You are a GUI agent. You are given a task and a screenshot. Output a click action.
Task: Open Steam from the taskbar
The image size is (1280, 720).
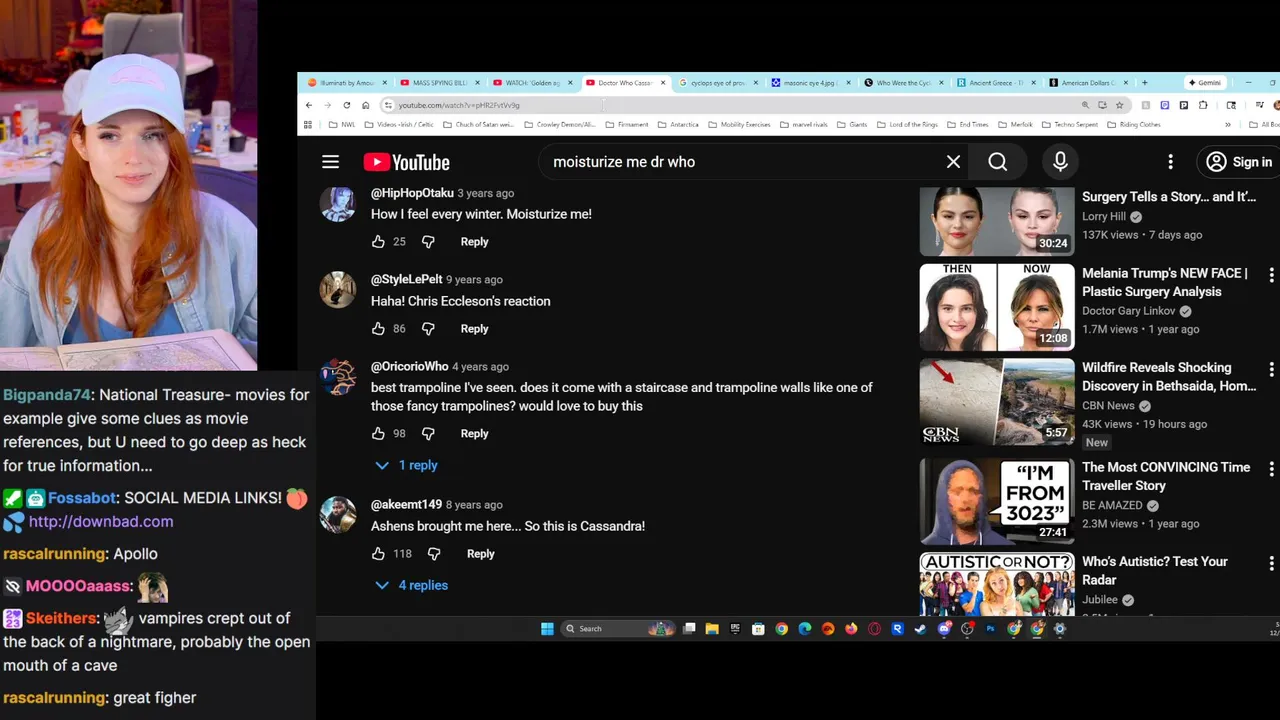920,629
